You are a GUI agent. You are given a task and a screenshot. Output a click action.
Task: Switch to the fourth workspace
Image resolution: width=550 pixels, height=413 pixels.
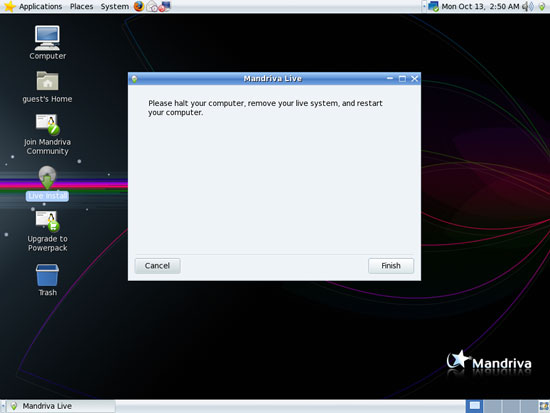(529, 406)
